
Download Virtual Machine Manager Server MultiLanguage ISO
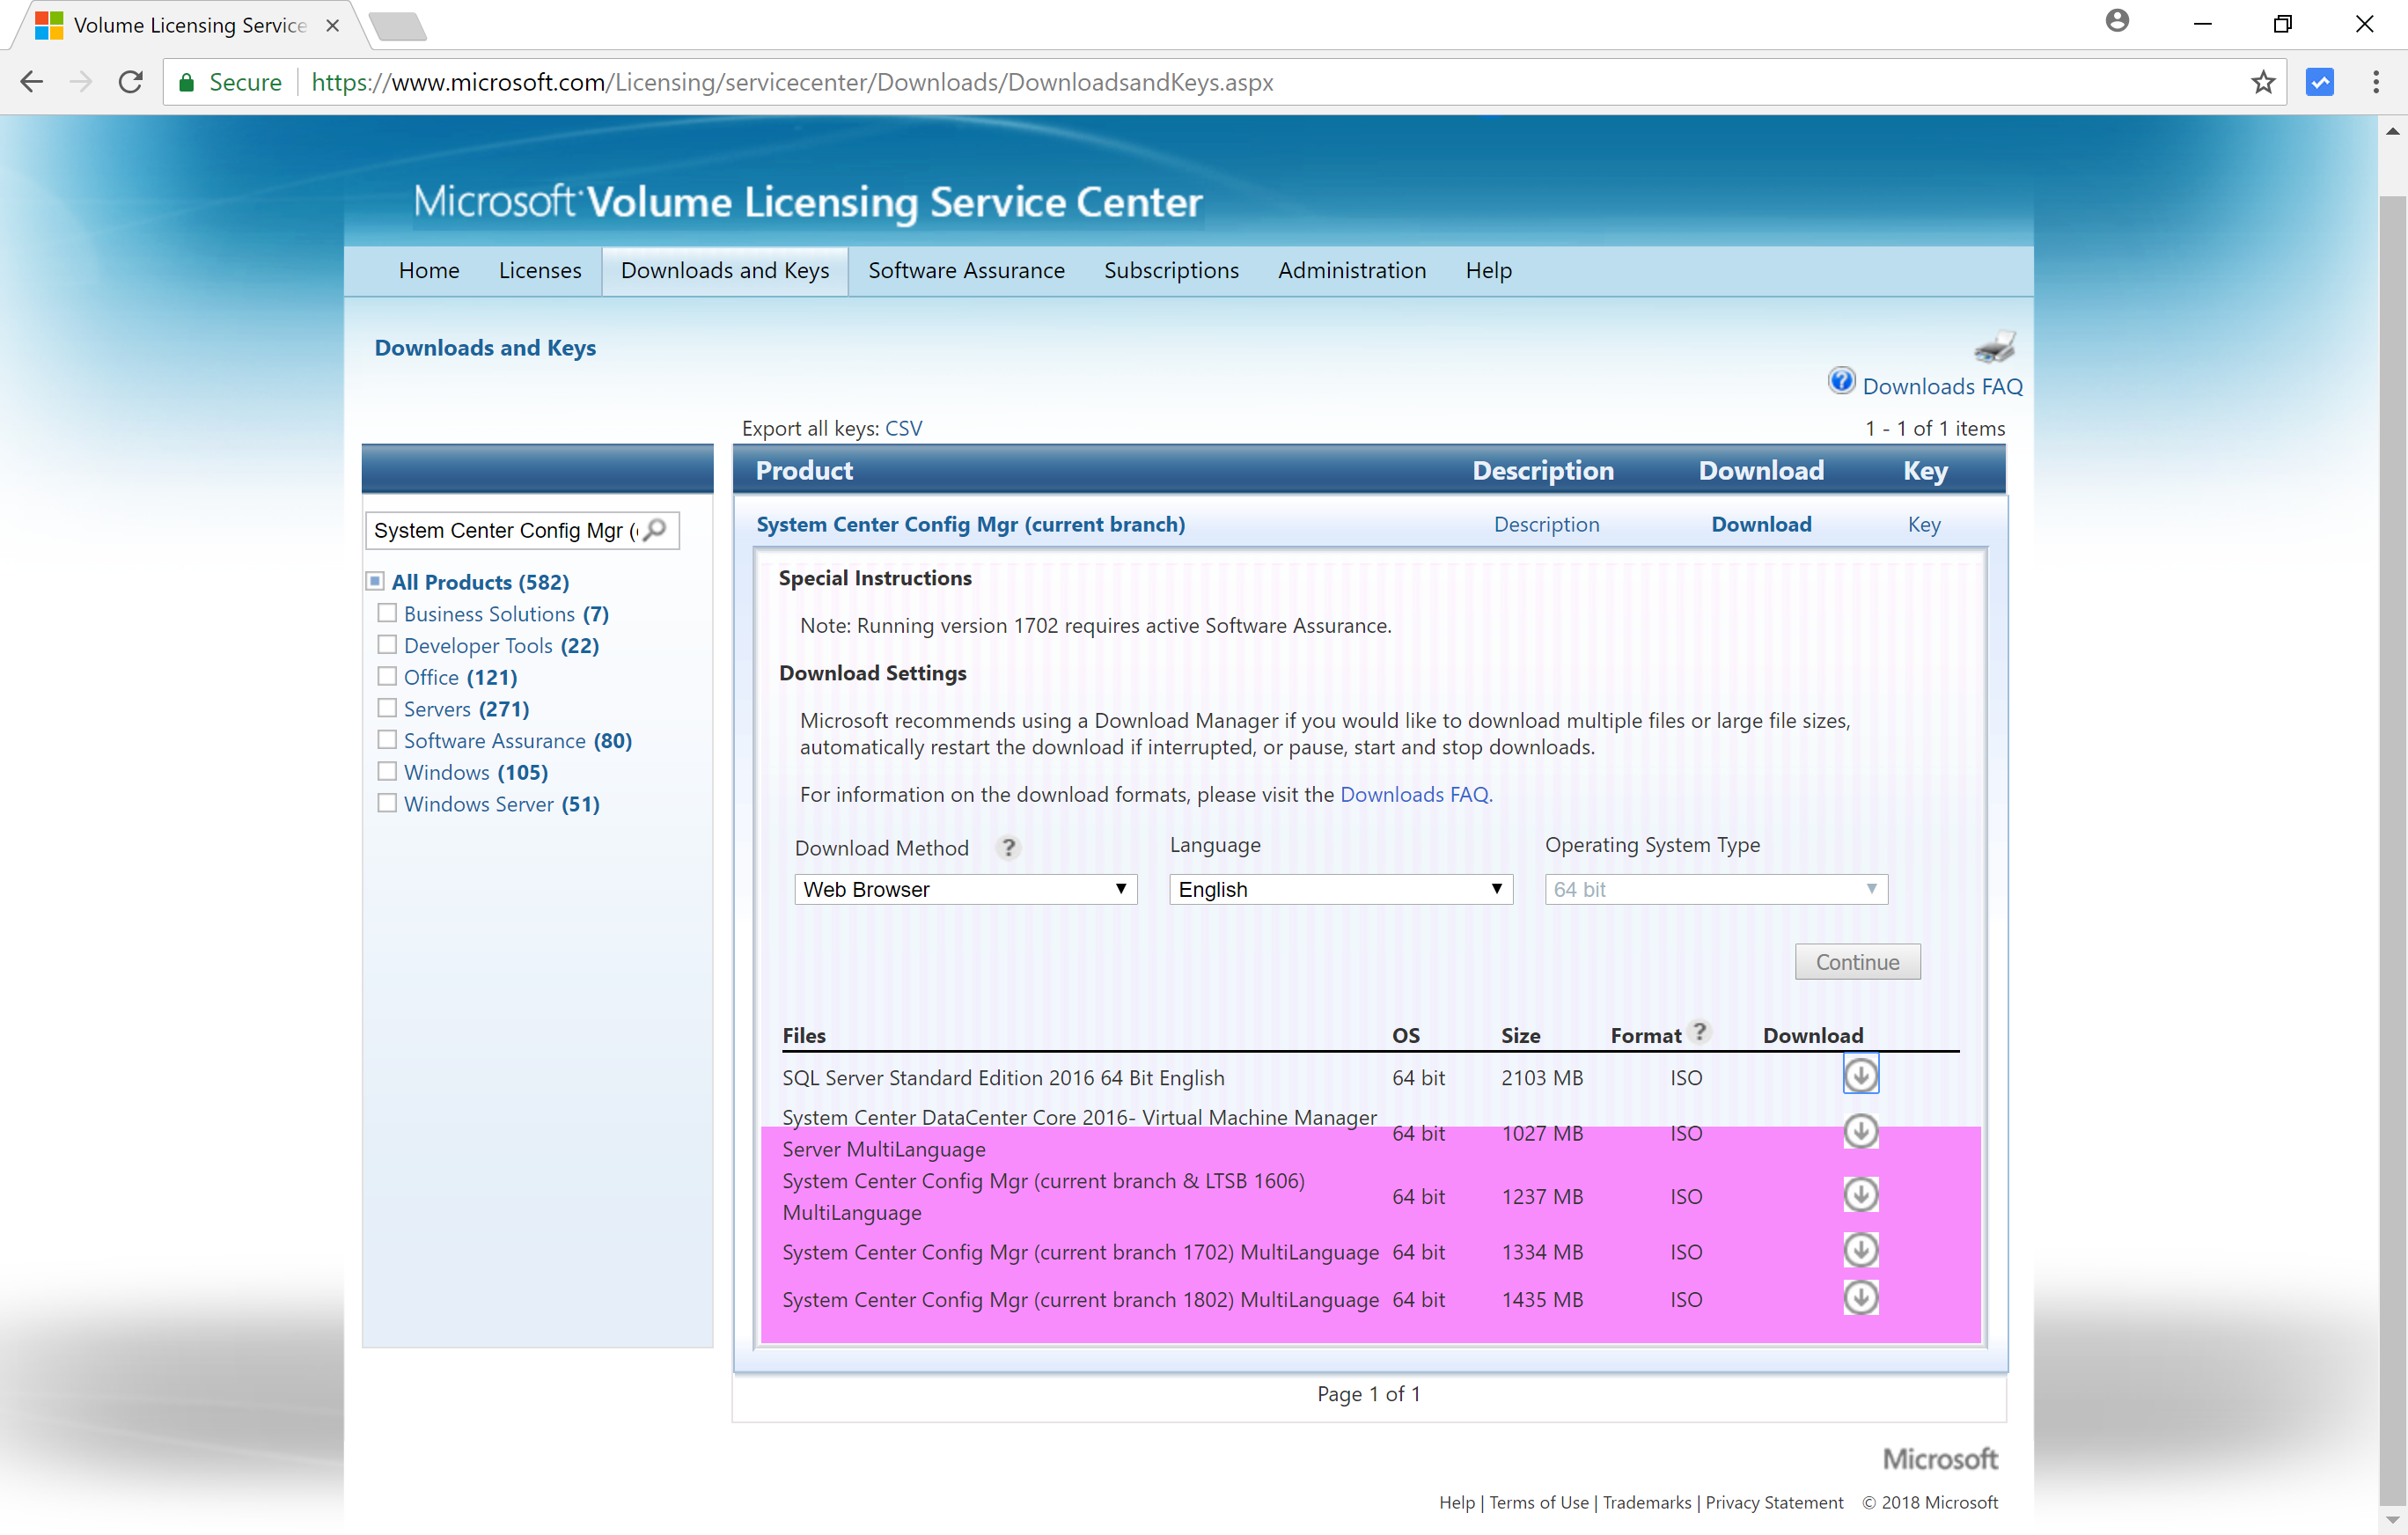click(1860, 1132)
